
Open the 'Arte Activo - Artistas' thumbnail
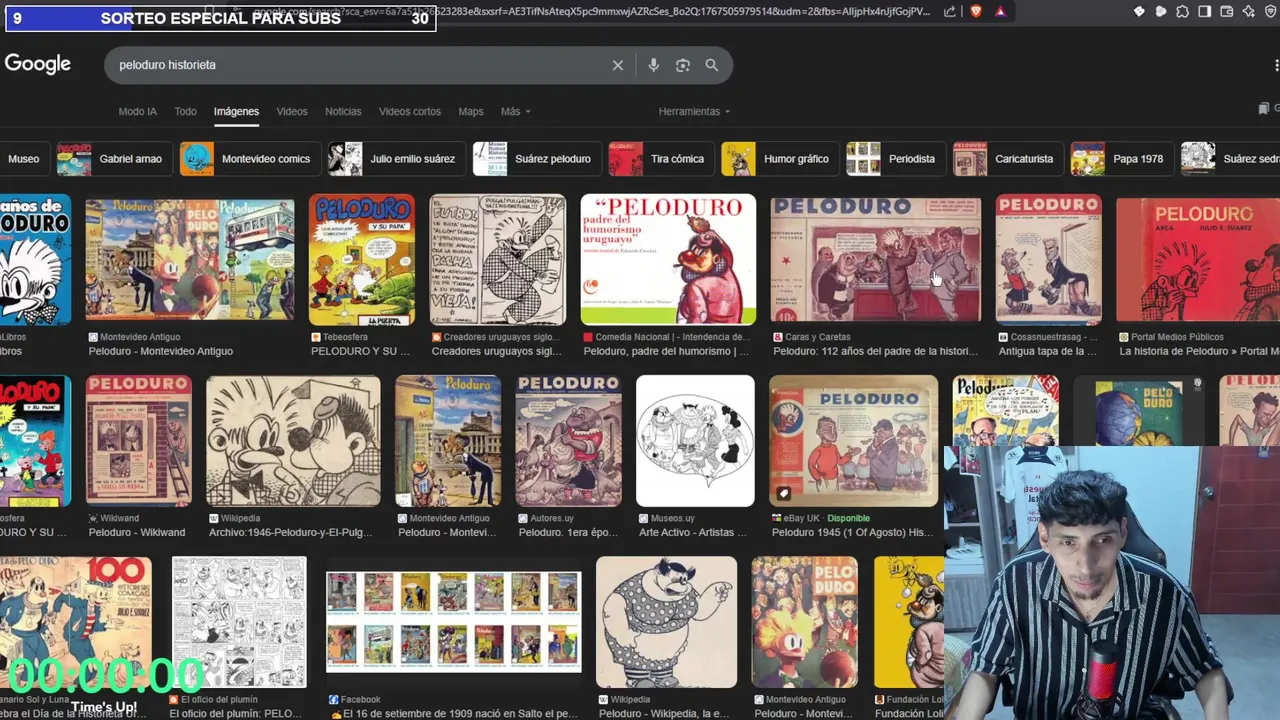[695, 441]
